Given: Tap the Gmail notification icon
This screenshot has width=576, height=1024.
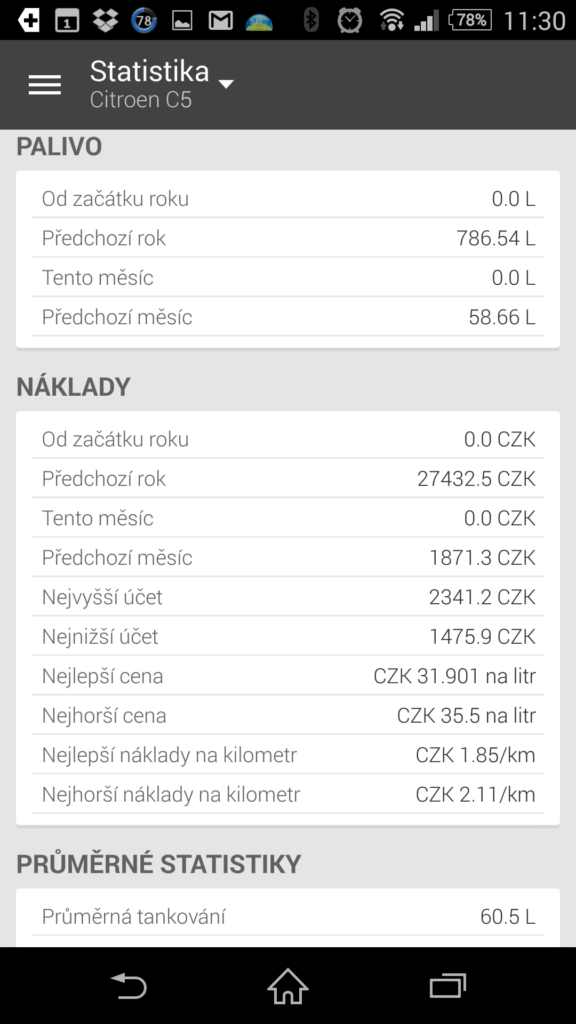Looking at the screenshot, I should [221, 21].
